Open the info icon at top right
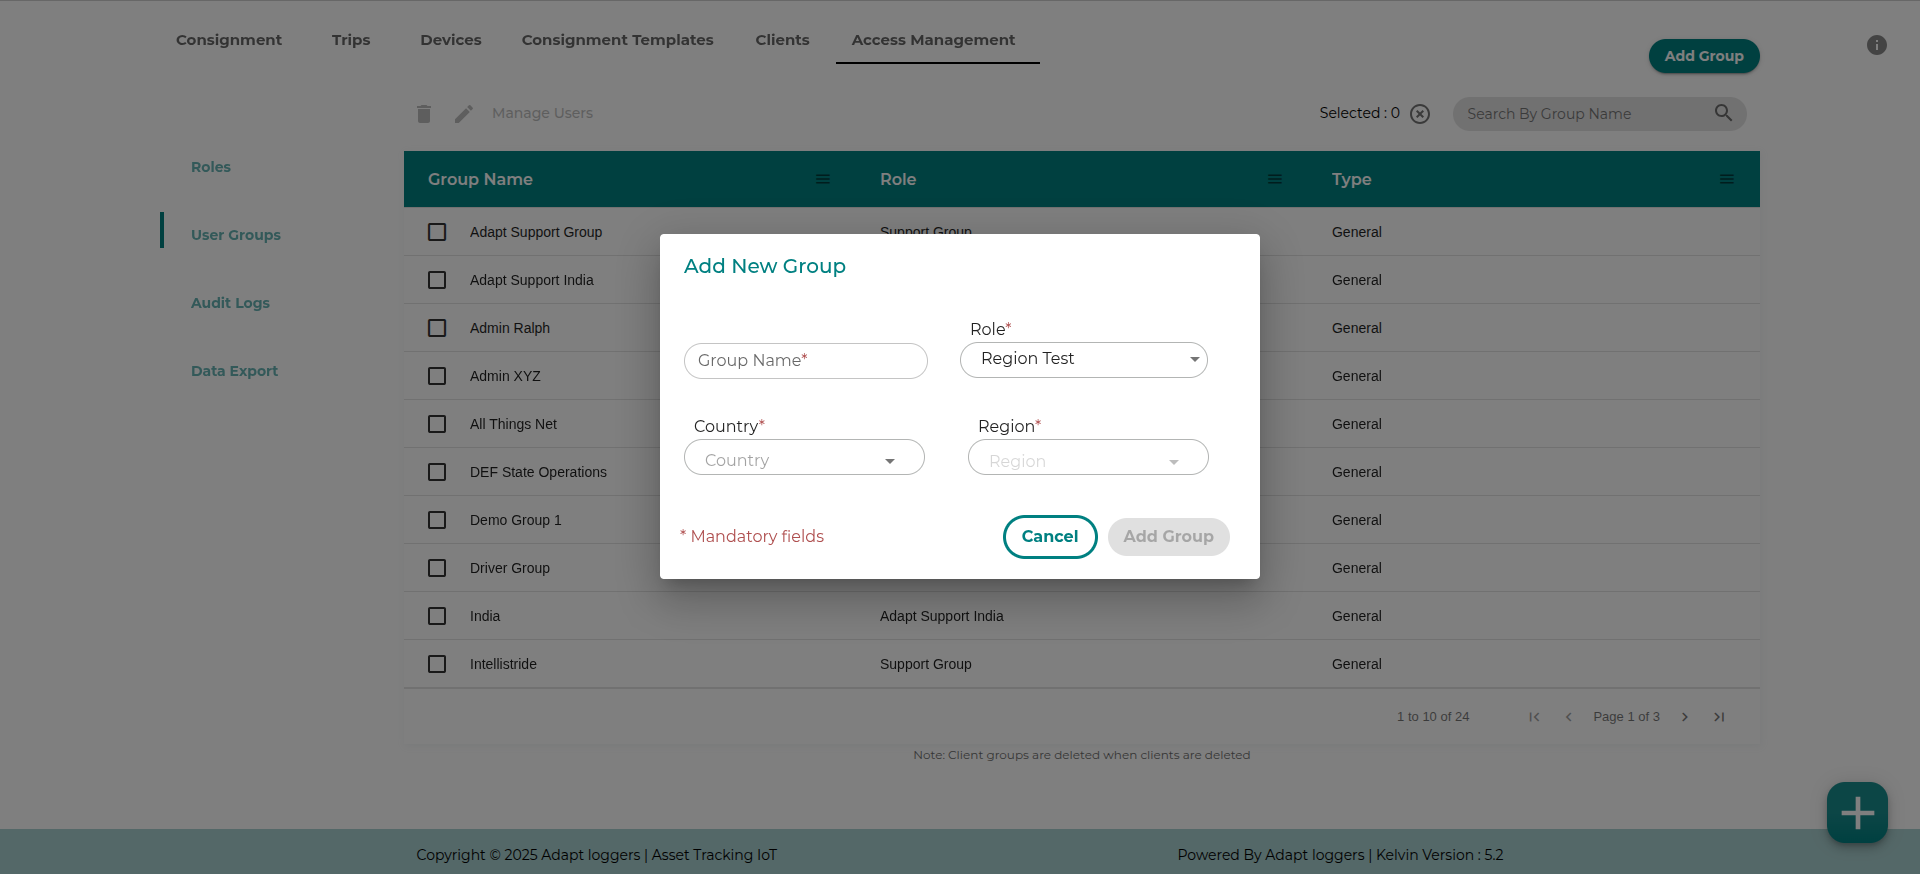This screenshot has width=1920, height=874. 1877,45
